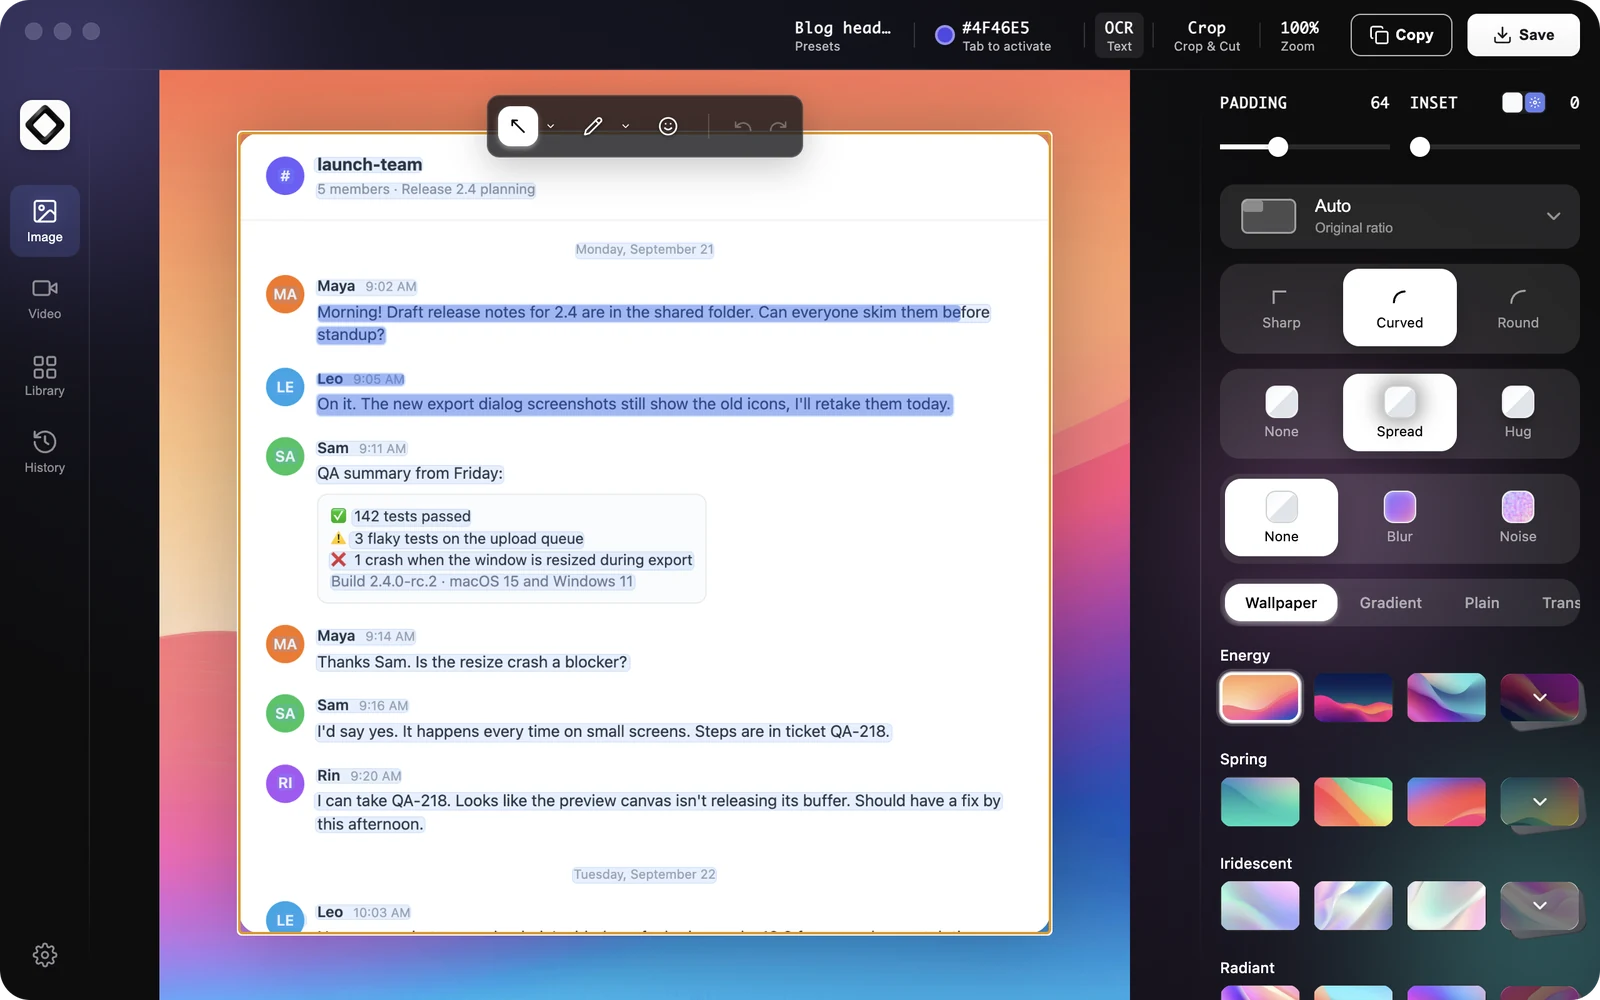The width and height of the screenshot is (1600, 1000).
Task: Open the Blog head presets menu
Action: [842, 35]
